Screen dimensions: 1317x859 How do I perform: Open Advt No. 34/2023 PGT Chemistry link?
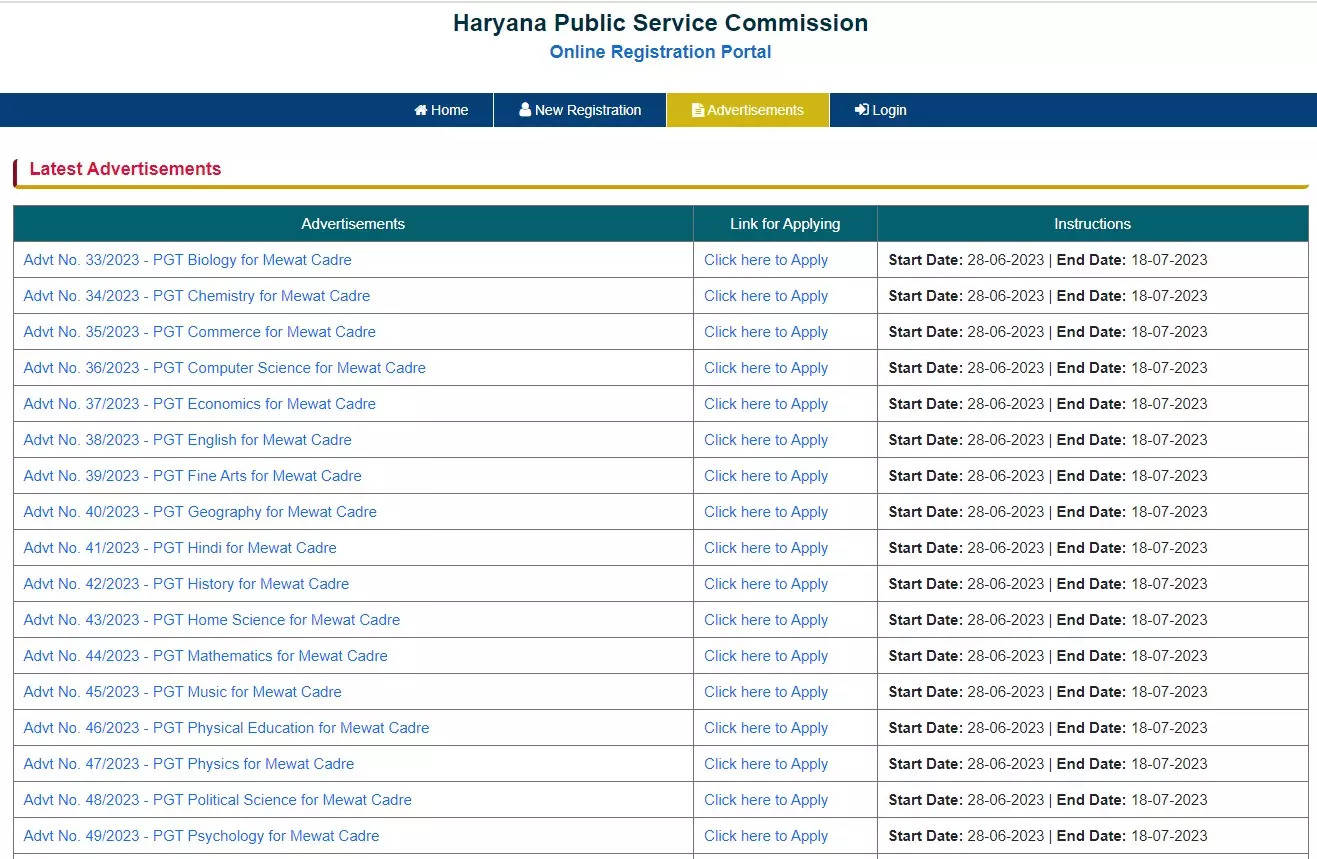[x=197, y=296]
